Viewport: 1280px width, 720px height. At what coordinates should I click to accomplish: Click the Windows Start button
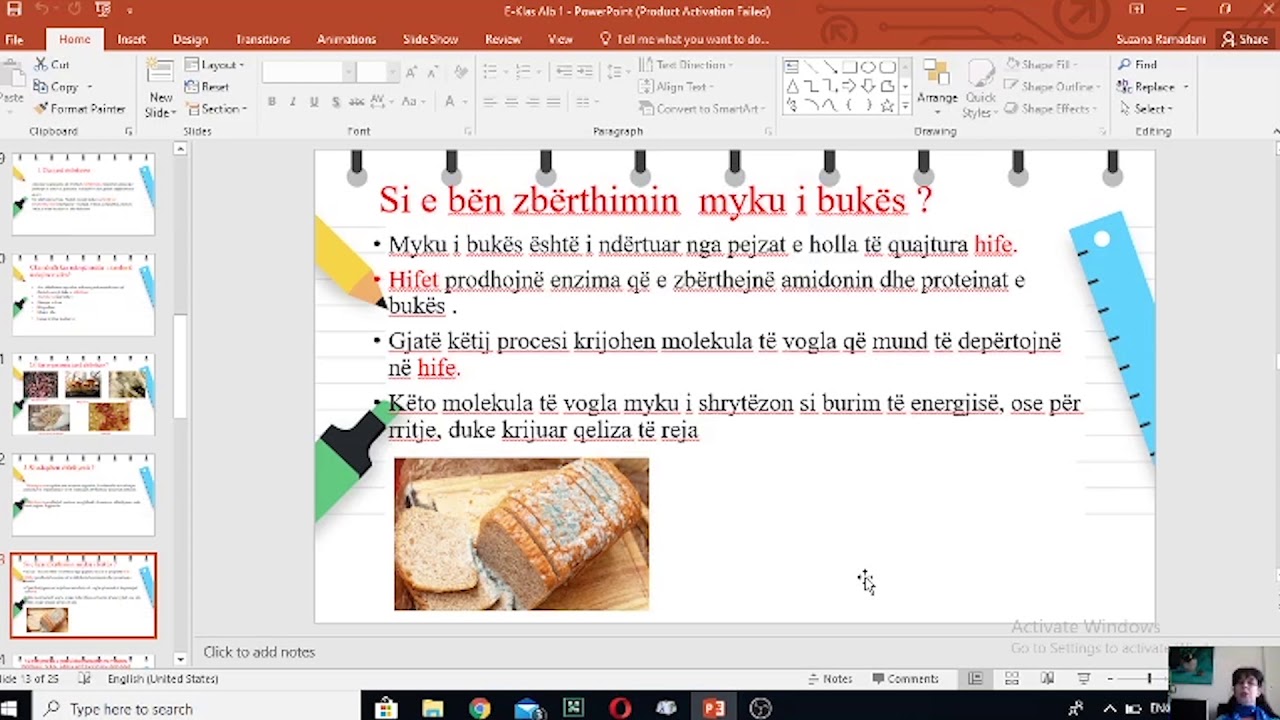click(10, 709)
